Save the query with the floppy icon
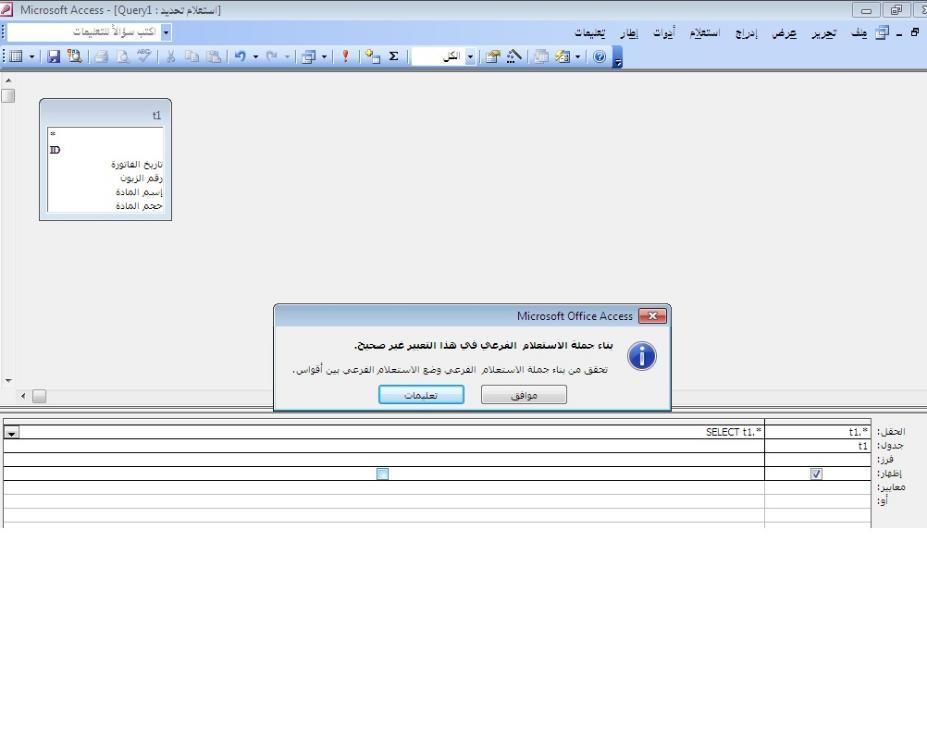The height and width of the screenshot is (750, 927). pyautogui.click(x=54, y=56)
